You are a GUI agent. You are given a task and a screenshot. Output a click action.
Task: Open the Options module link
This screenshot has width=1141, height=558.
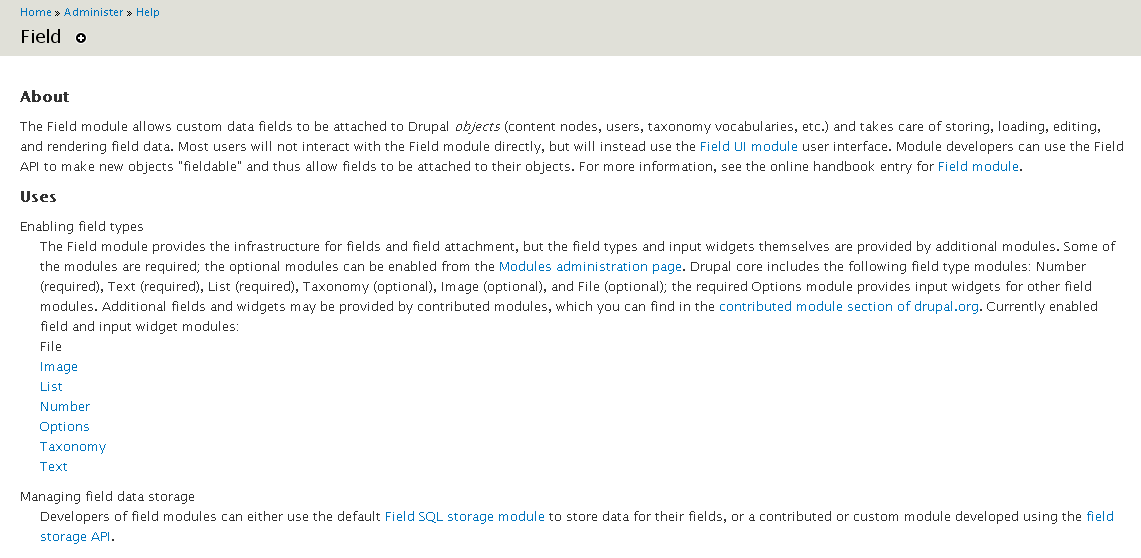[x=65, y=427]
